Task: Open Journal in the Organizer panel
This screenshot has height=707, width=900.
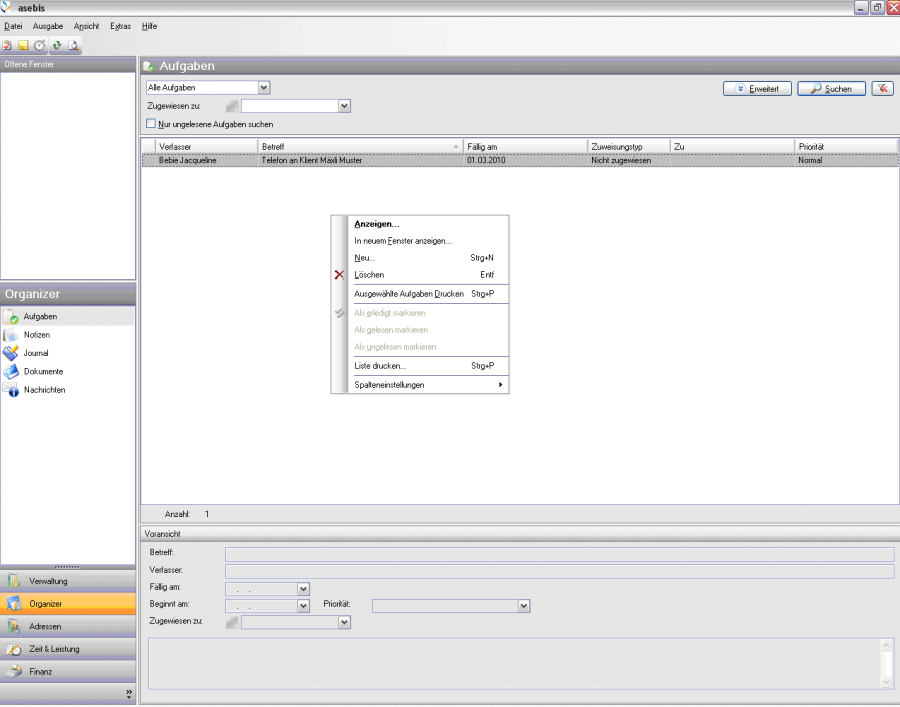Action: click(x=36, y=353)
